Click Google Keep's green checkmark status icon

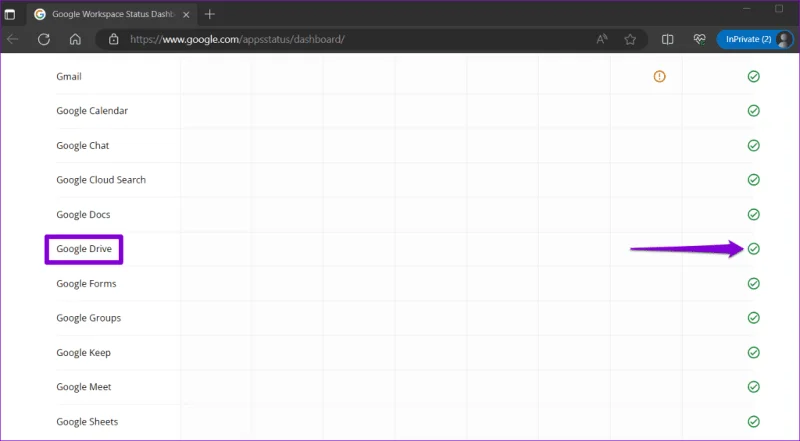pyautogui.click(x=754, y=353)
